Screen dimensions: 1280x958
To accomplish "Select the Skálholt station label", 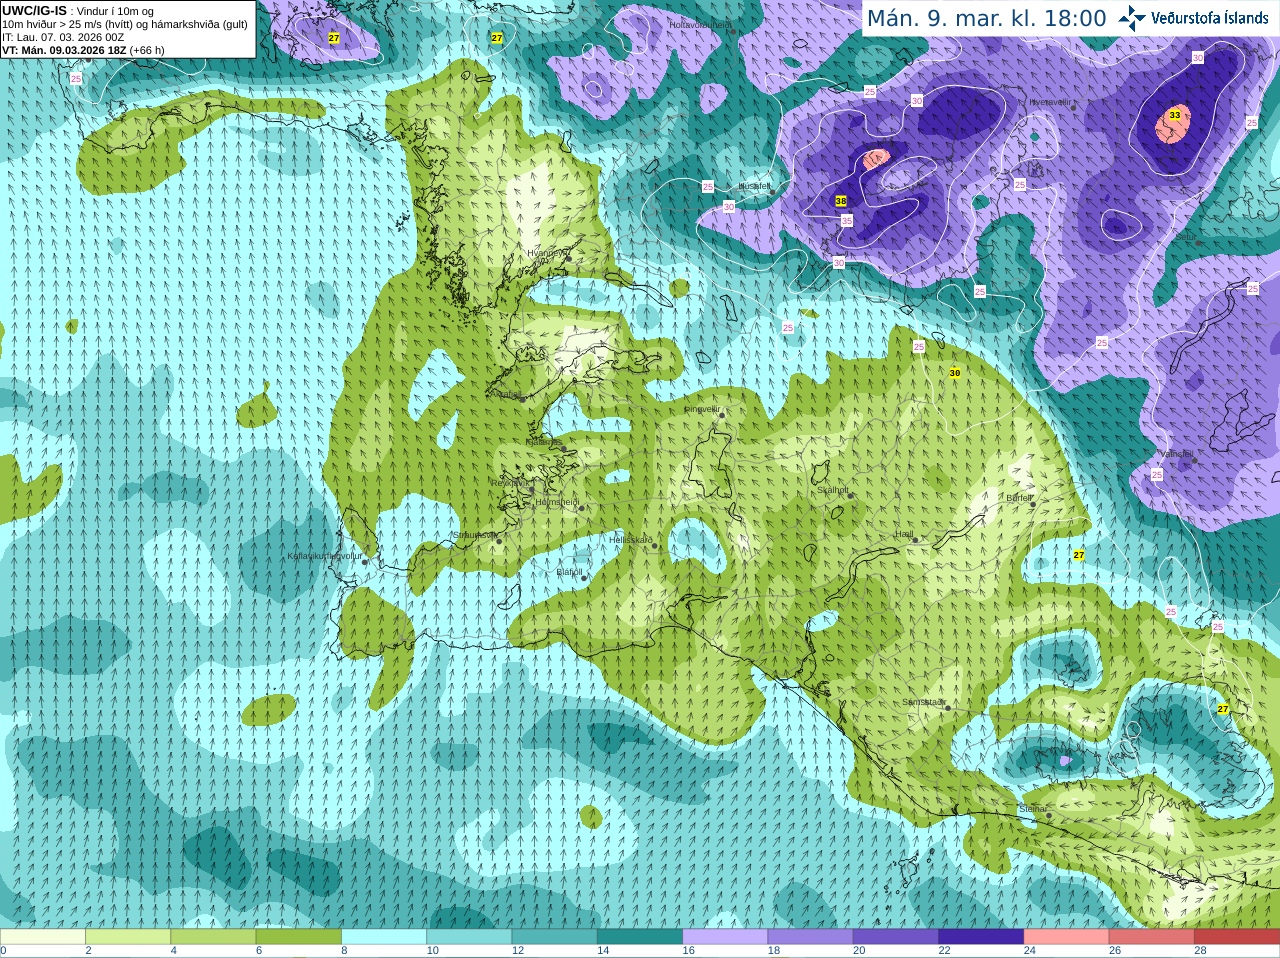I will (833, 490).
